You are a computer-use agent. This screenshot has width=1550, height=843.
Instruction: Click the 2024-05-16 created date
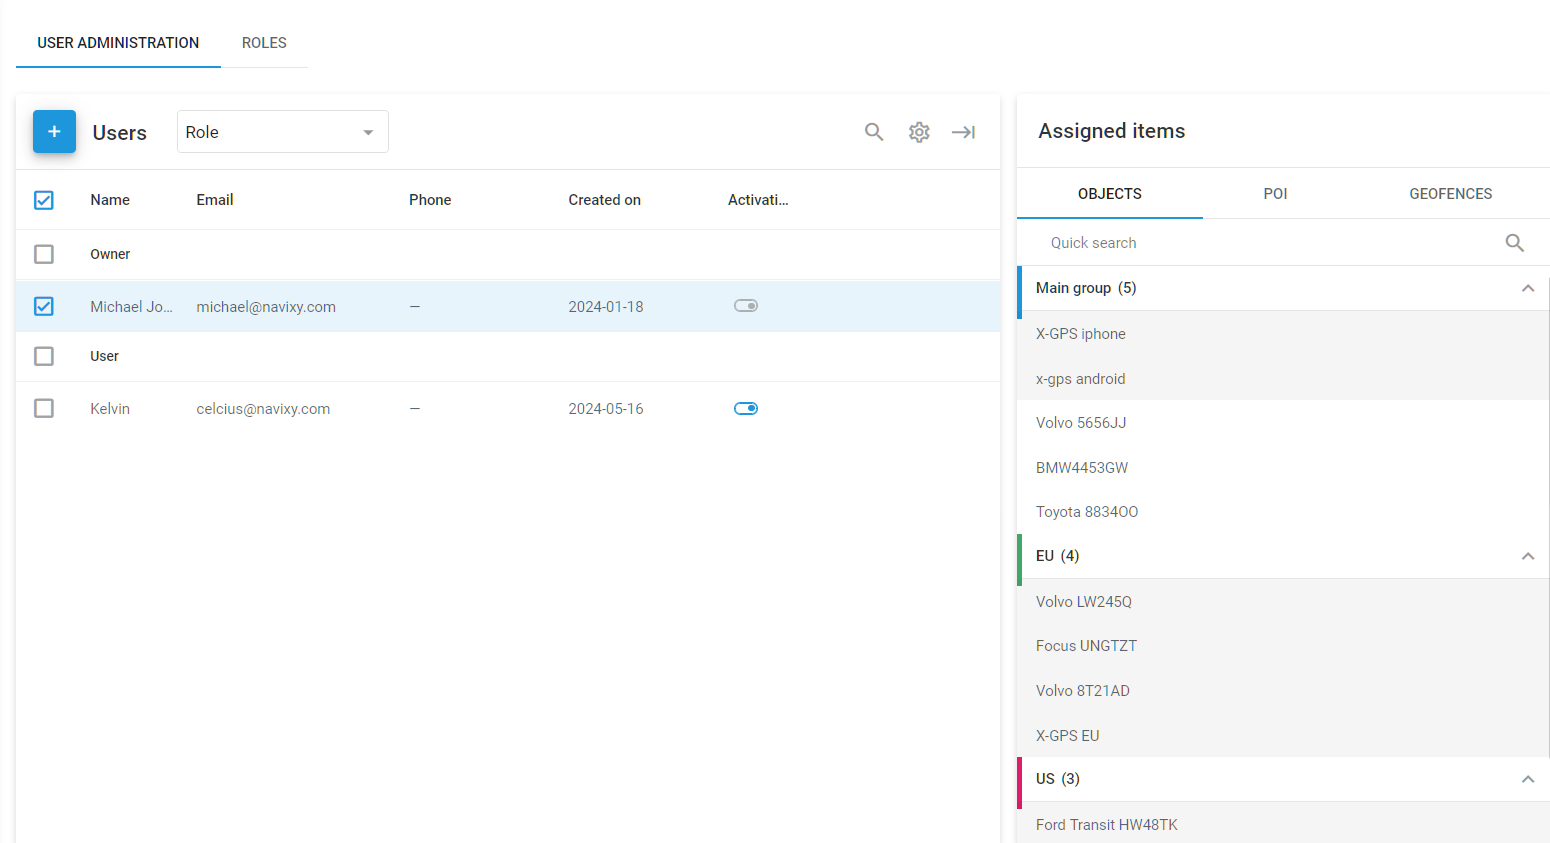click(x=606, y=409)
